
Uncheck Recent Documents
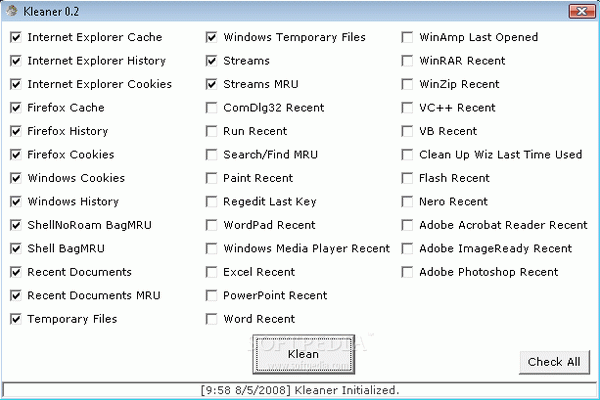click(x=16, y=272)
